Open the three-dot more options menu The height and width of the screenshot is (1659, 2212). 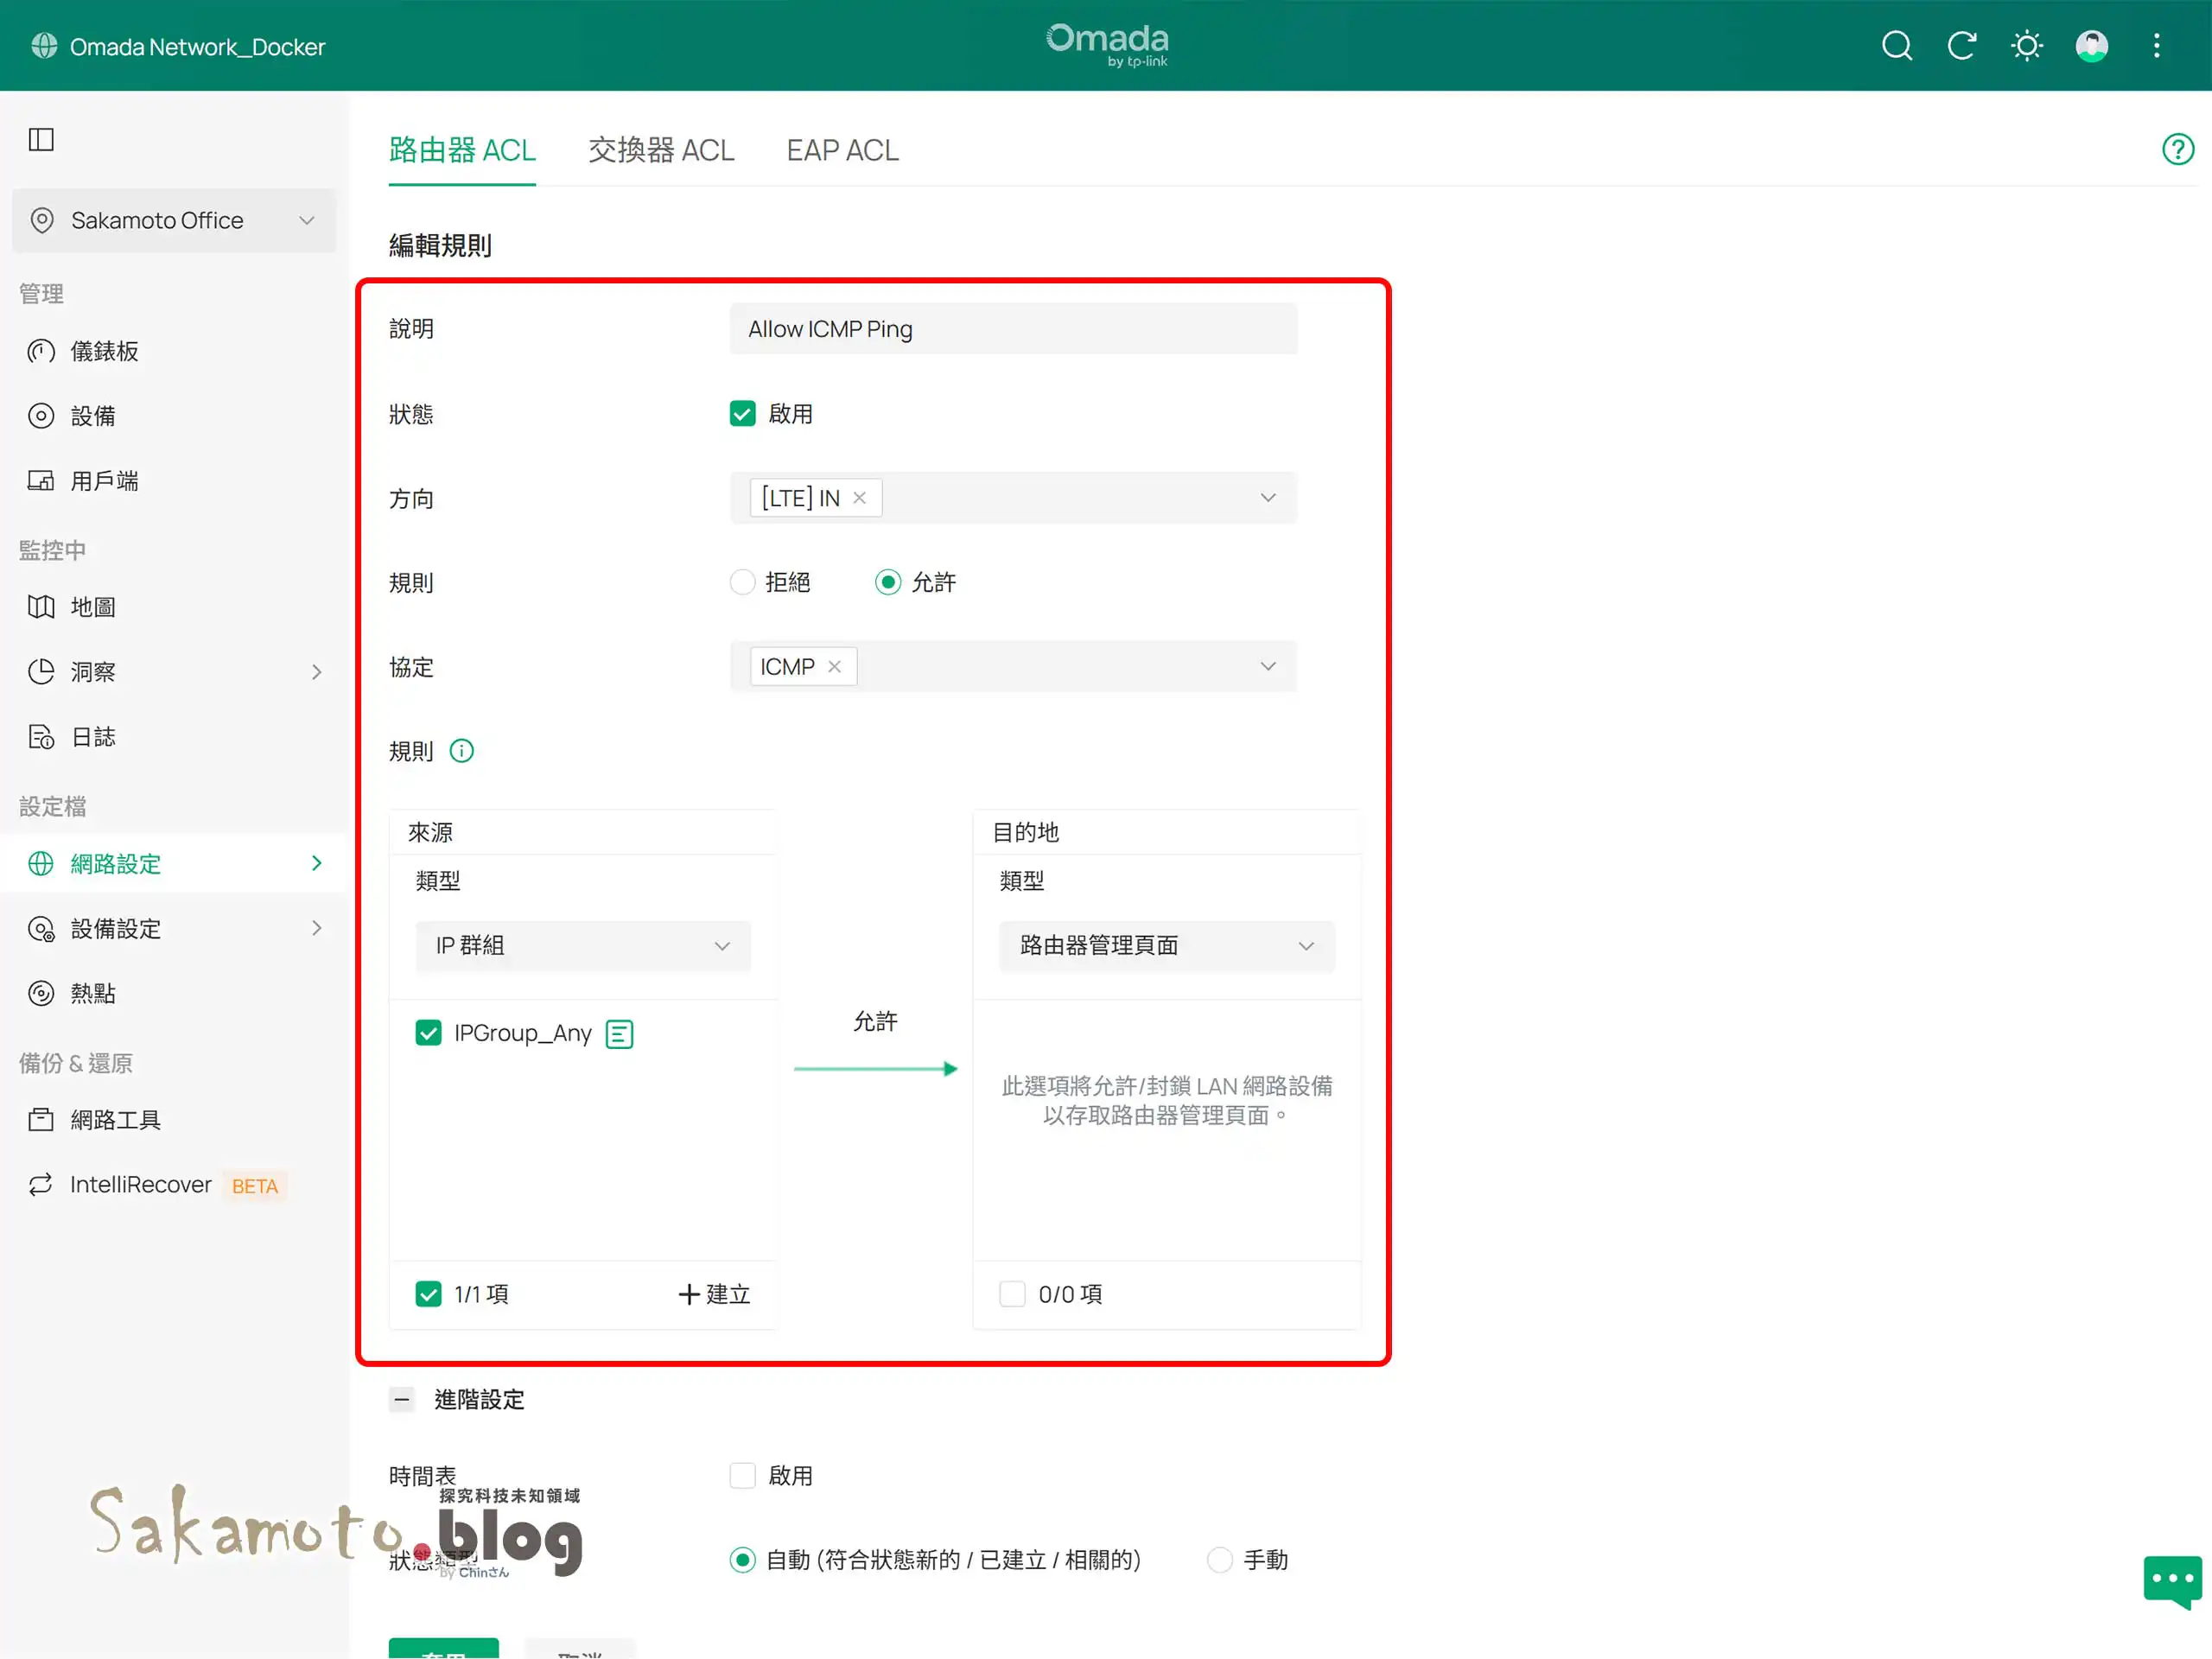pos(2156,46)
